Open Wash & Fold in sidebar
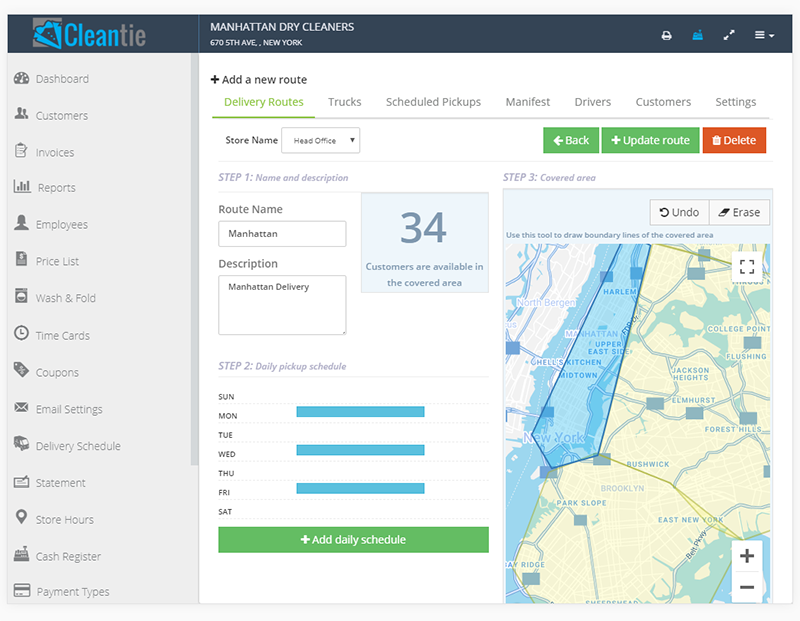 65,298
